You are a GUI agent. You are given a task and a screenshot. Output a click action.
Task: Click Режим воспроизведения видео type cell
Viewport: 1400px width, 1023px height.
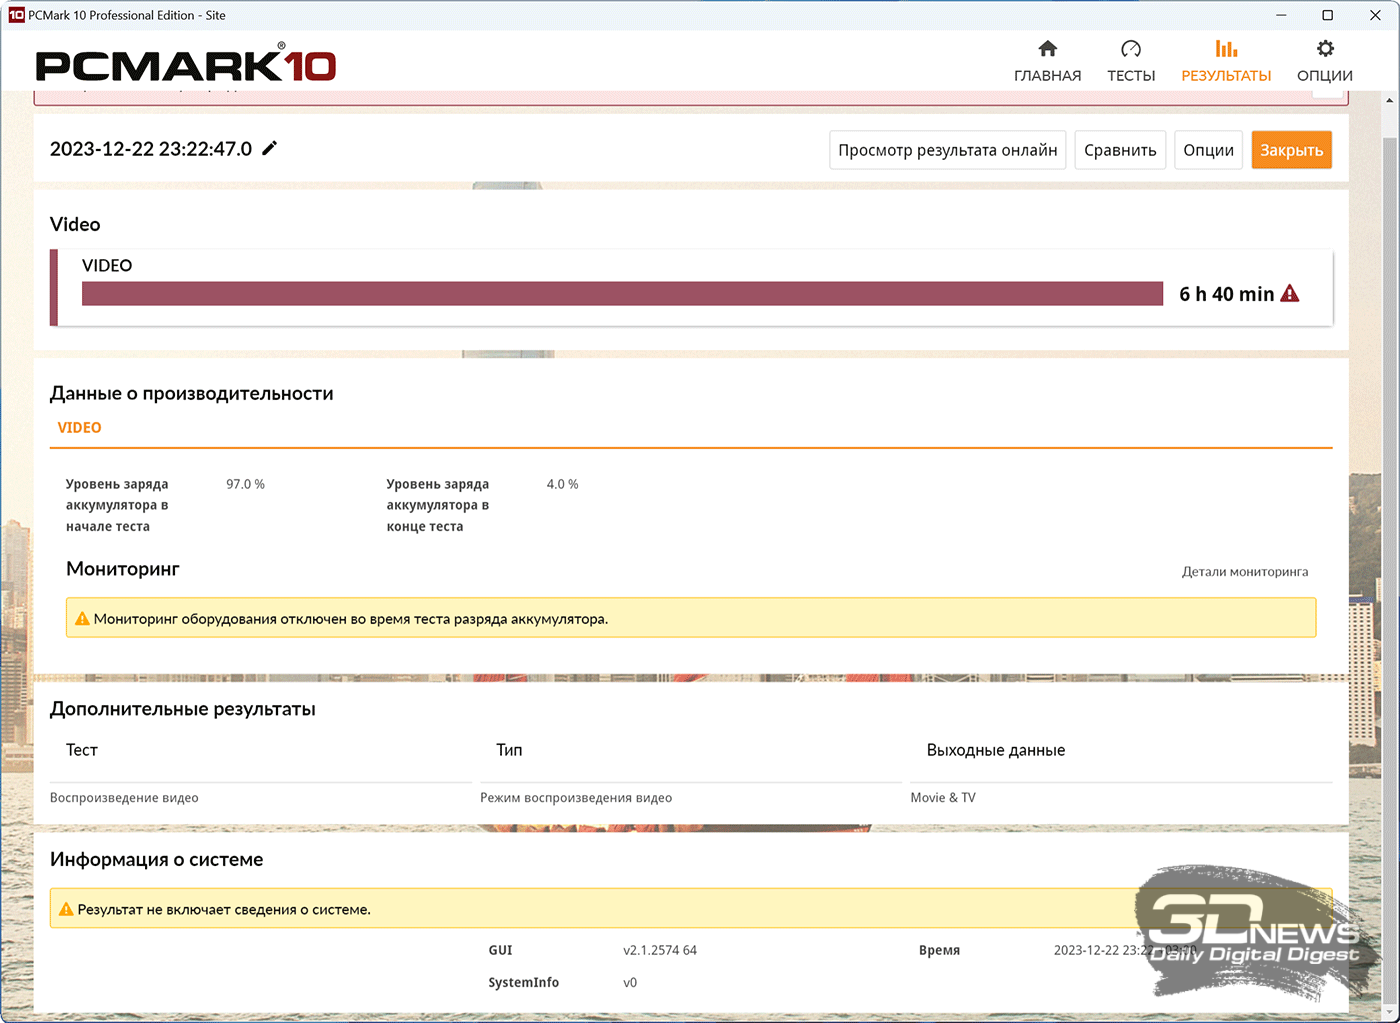576,798
